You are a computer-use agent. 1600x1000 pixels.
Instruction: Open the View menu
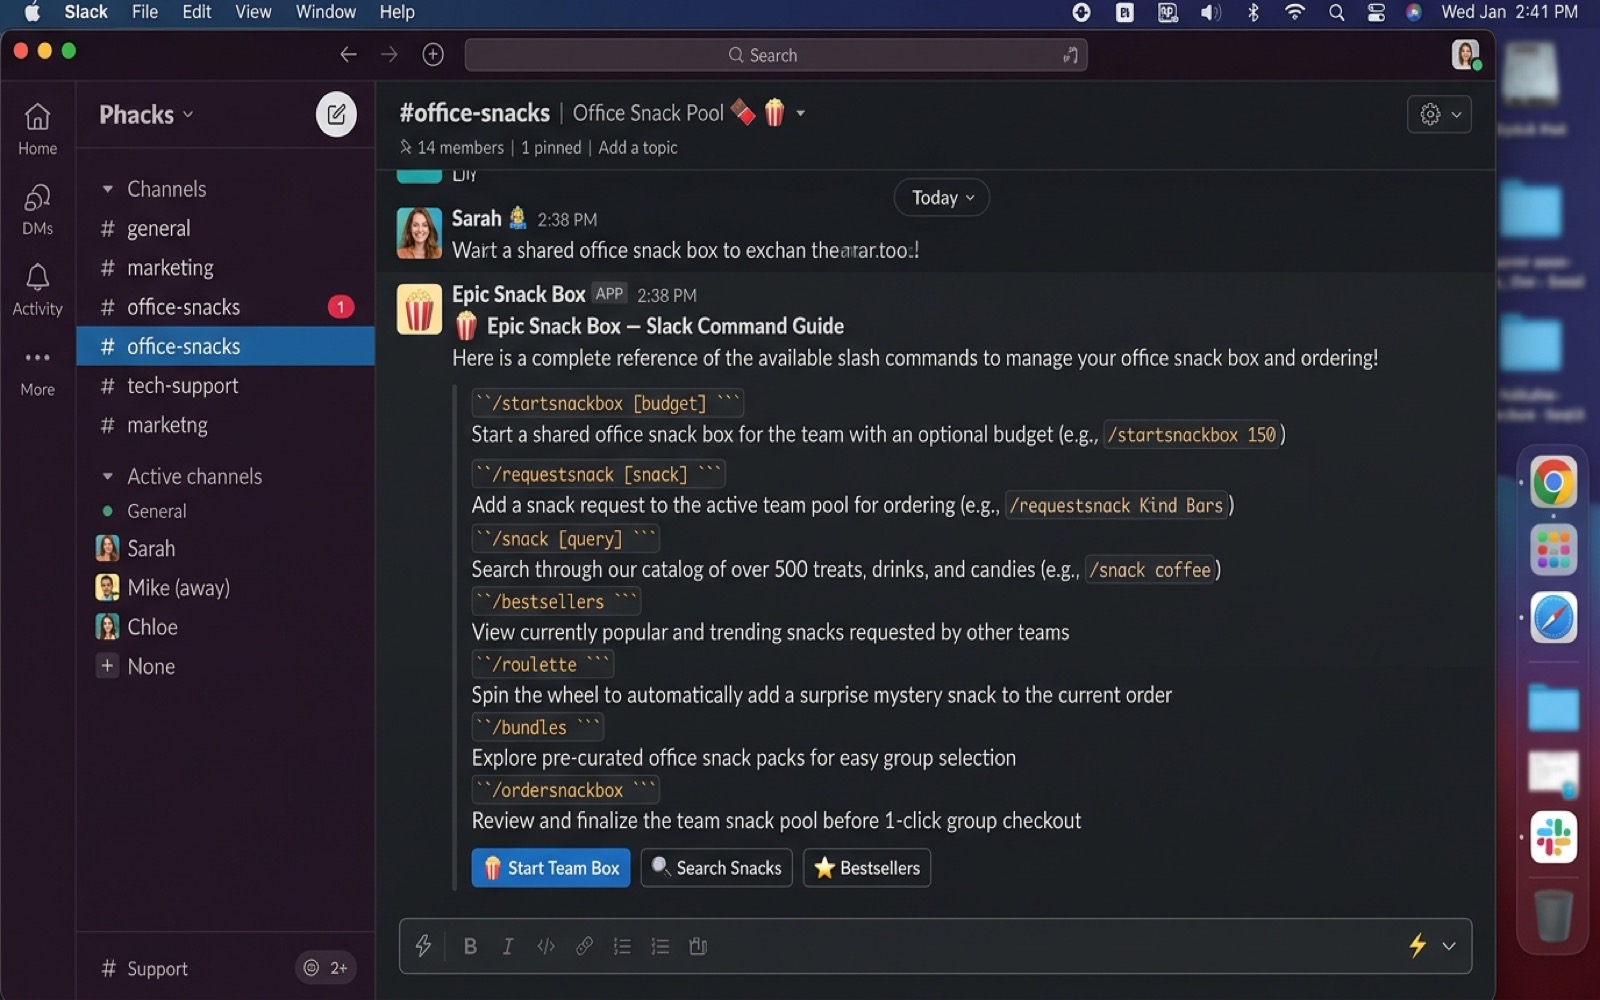click(253, 12)
